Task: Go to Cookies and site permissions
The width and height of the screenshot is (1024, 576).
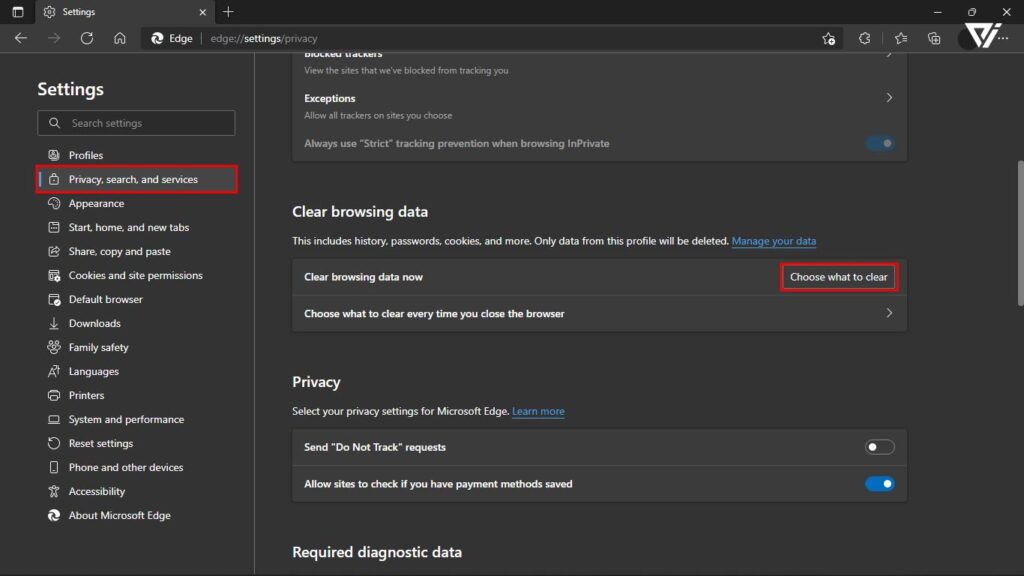Action: coord(136,276)
